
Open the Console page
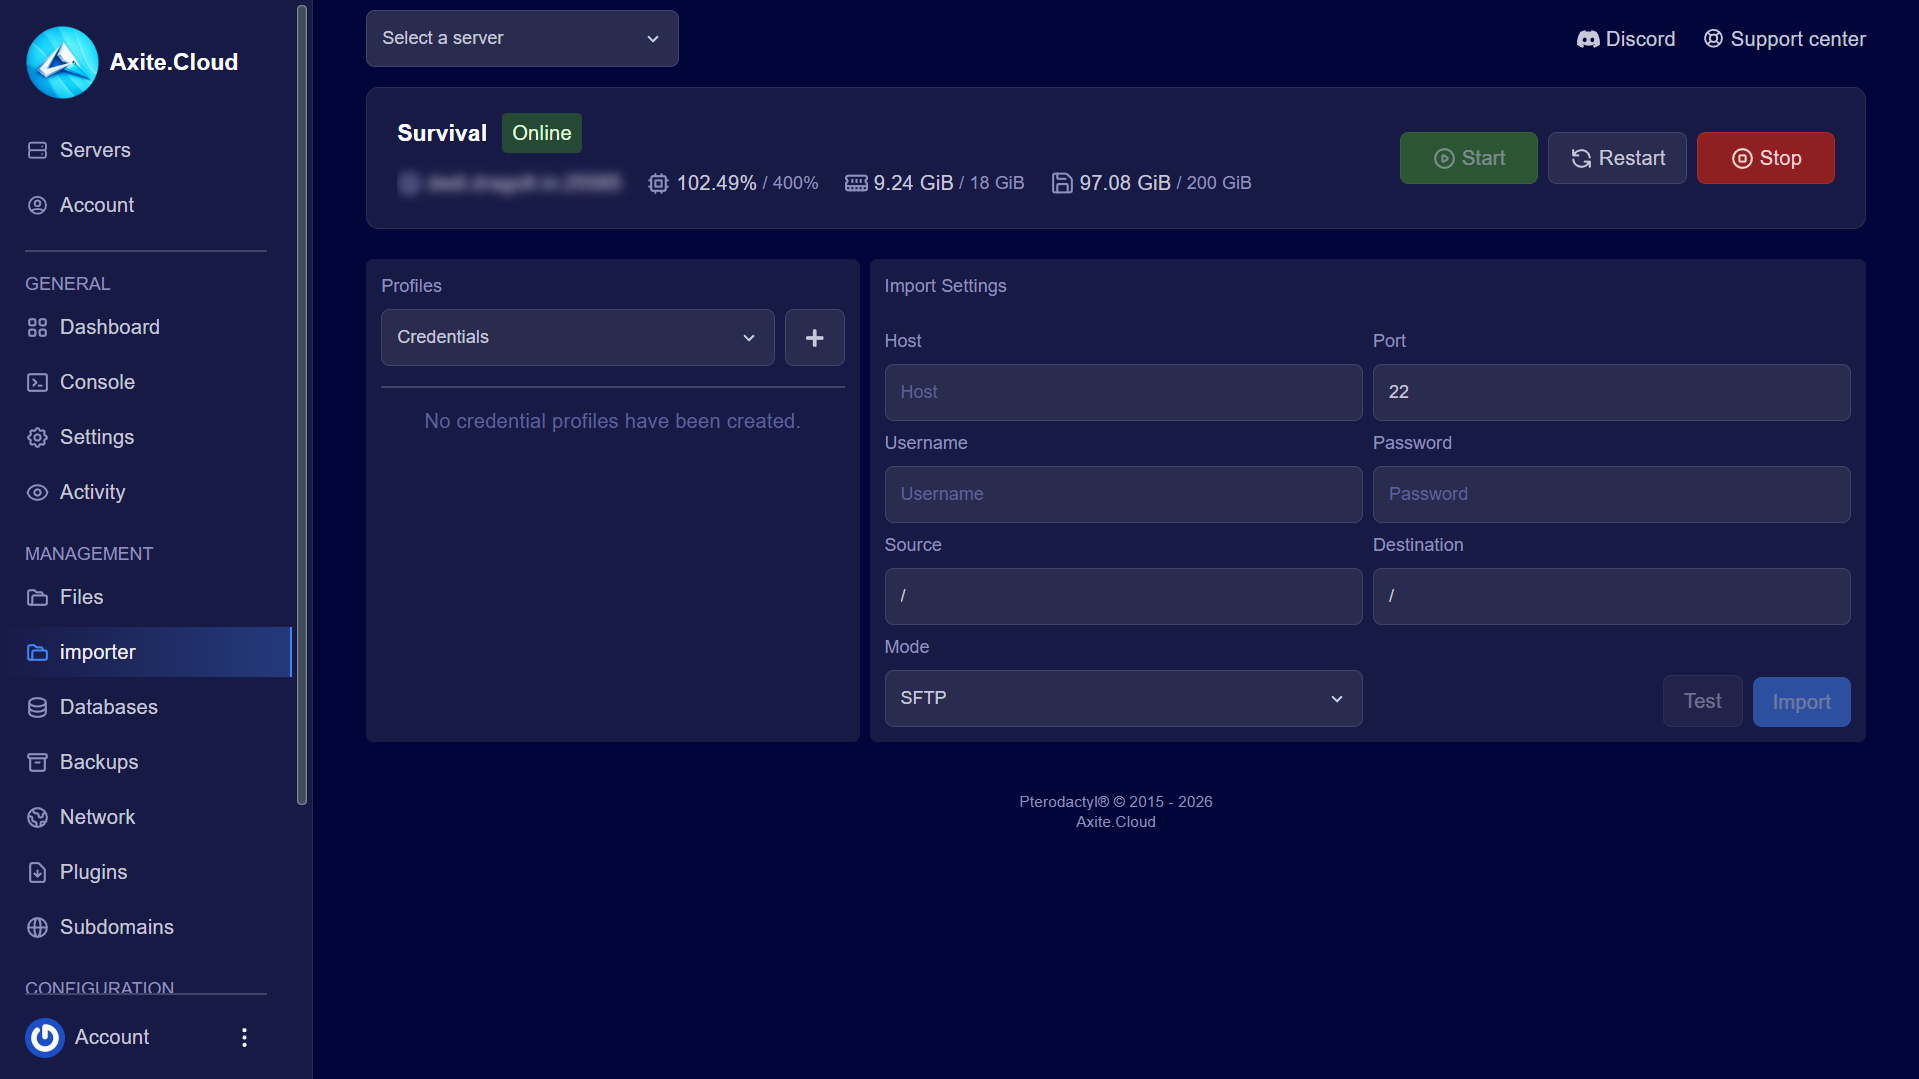(x=96, y=381)
